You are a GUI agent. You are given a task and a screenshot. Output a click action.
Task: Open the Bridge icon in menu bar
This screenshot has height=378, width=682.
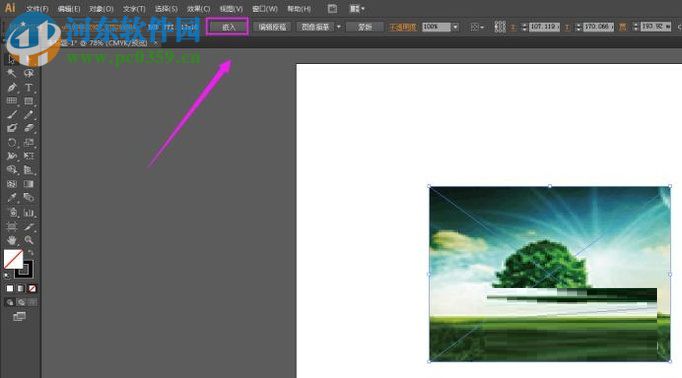[x=332, y=8]
